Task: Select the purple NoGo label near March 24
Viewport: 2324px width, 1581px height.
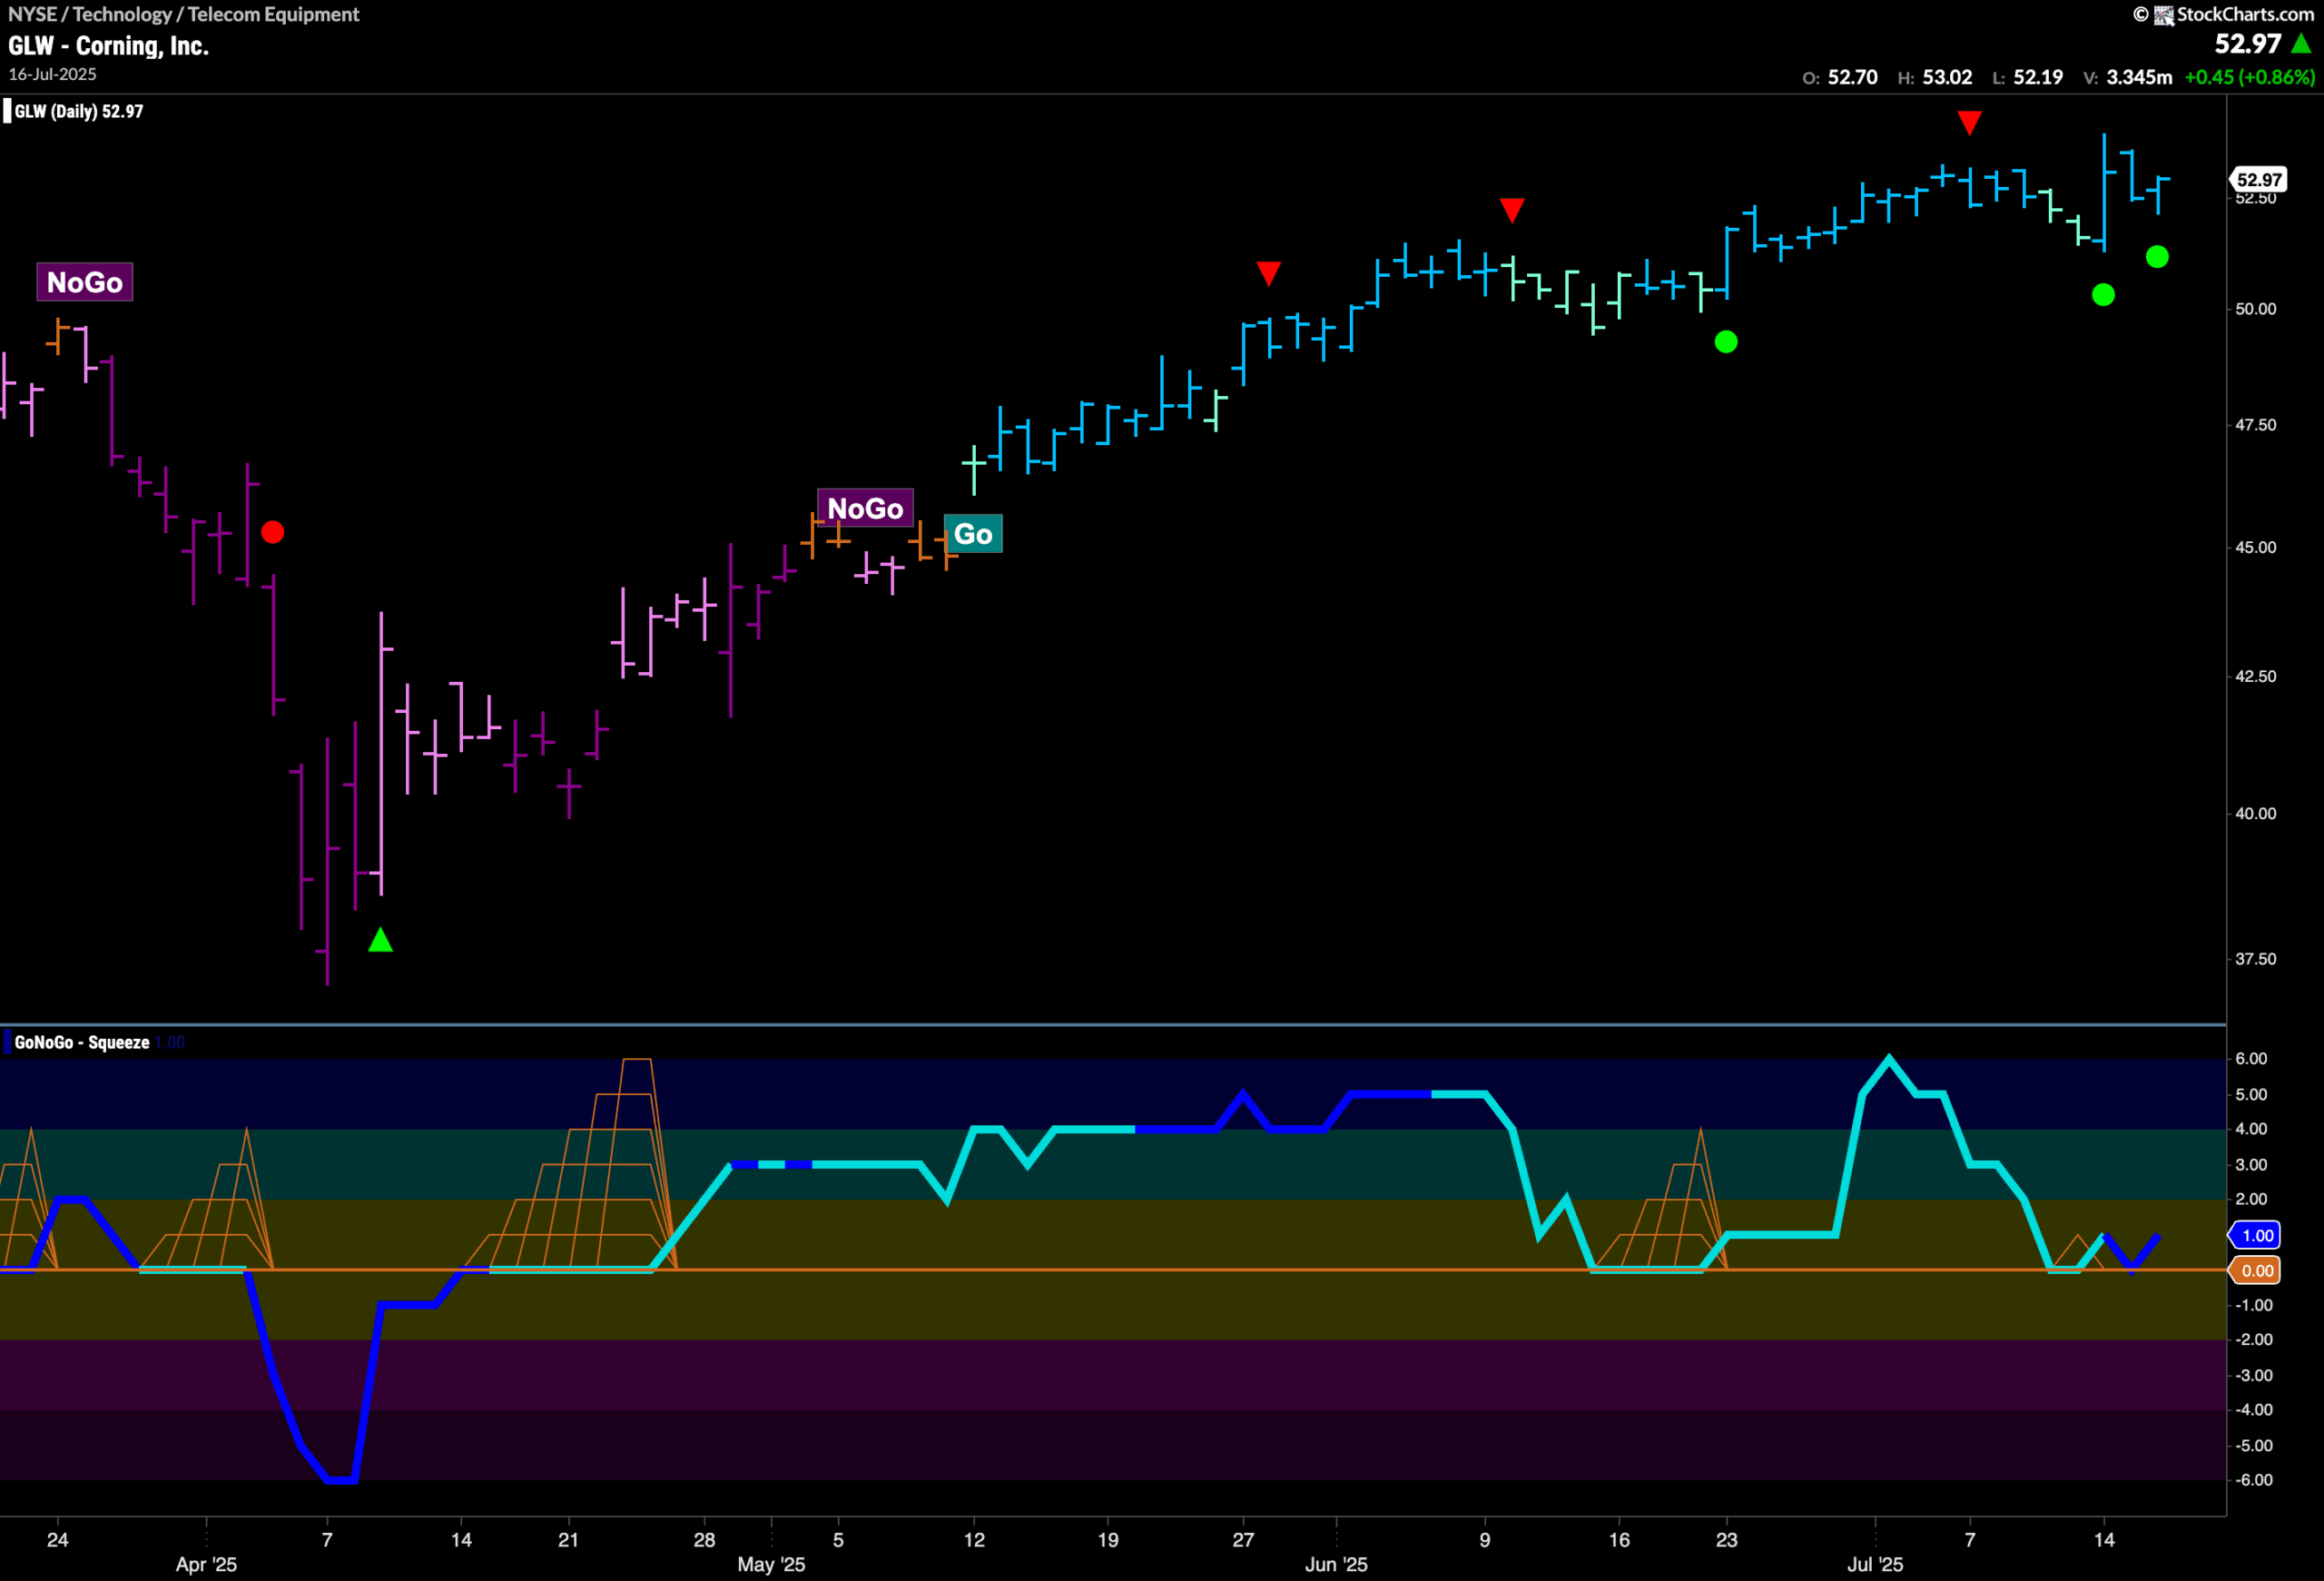Action: (x=85, y=282)
